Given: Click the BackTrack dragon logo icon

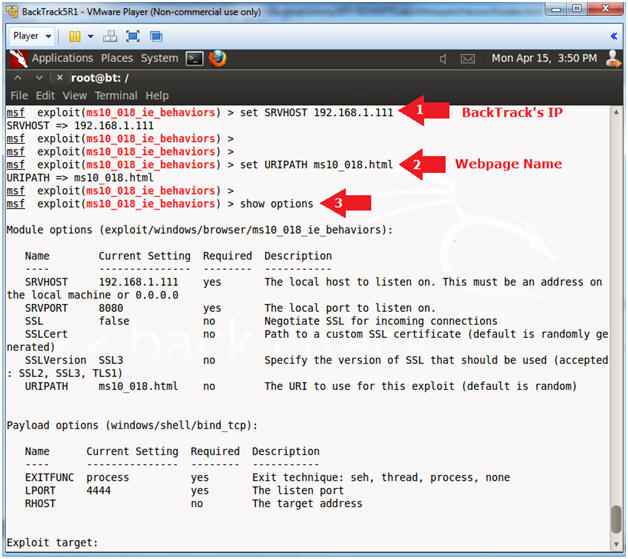Looking at the screenshot, I should coord(18,58).
